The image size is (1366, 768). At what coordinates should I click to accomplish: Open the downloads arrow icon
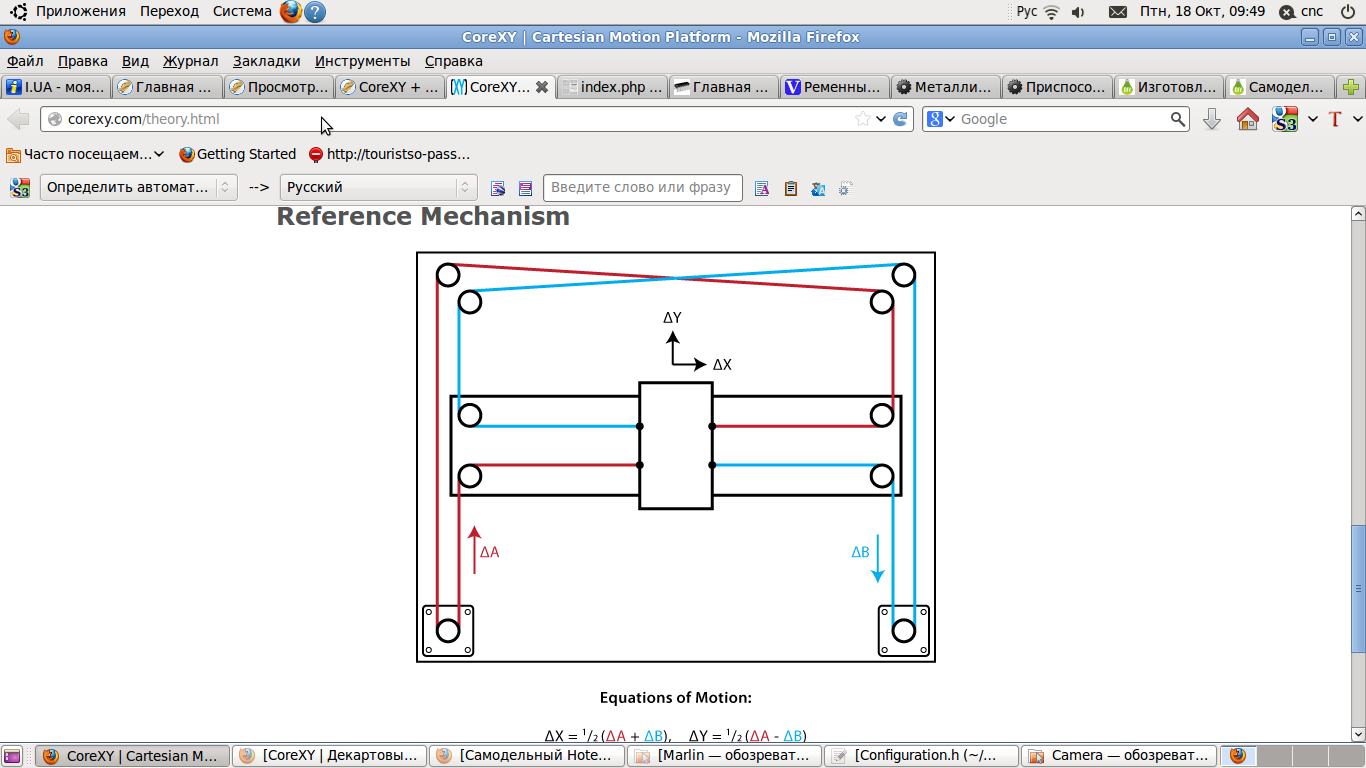pyautogui.click(x=1212, y=119)
